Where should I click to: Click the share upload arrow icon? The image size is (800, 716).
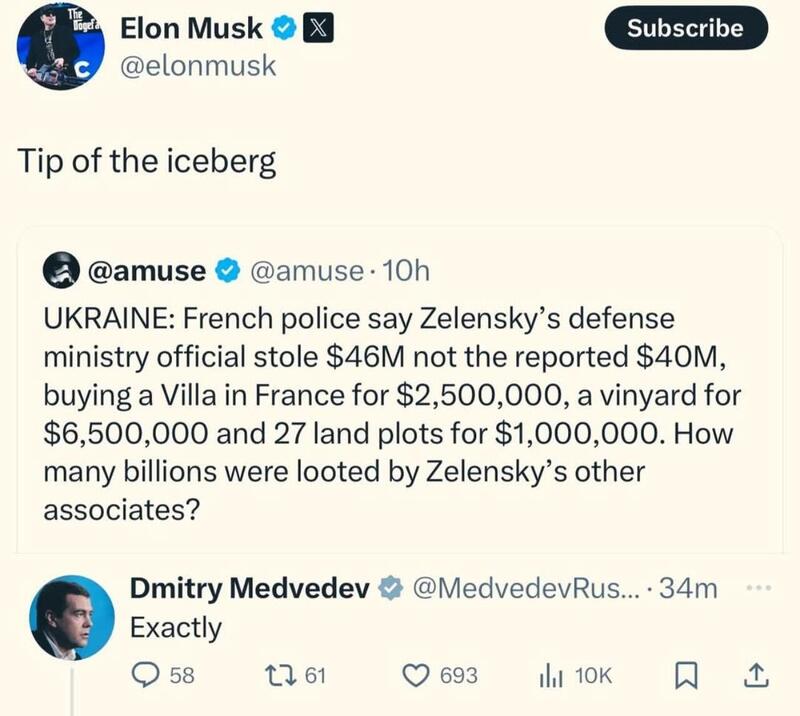point(752,676)
